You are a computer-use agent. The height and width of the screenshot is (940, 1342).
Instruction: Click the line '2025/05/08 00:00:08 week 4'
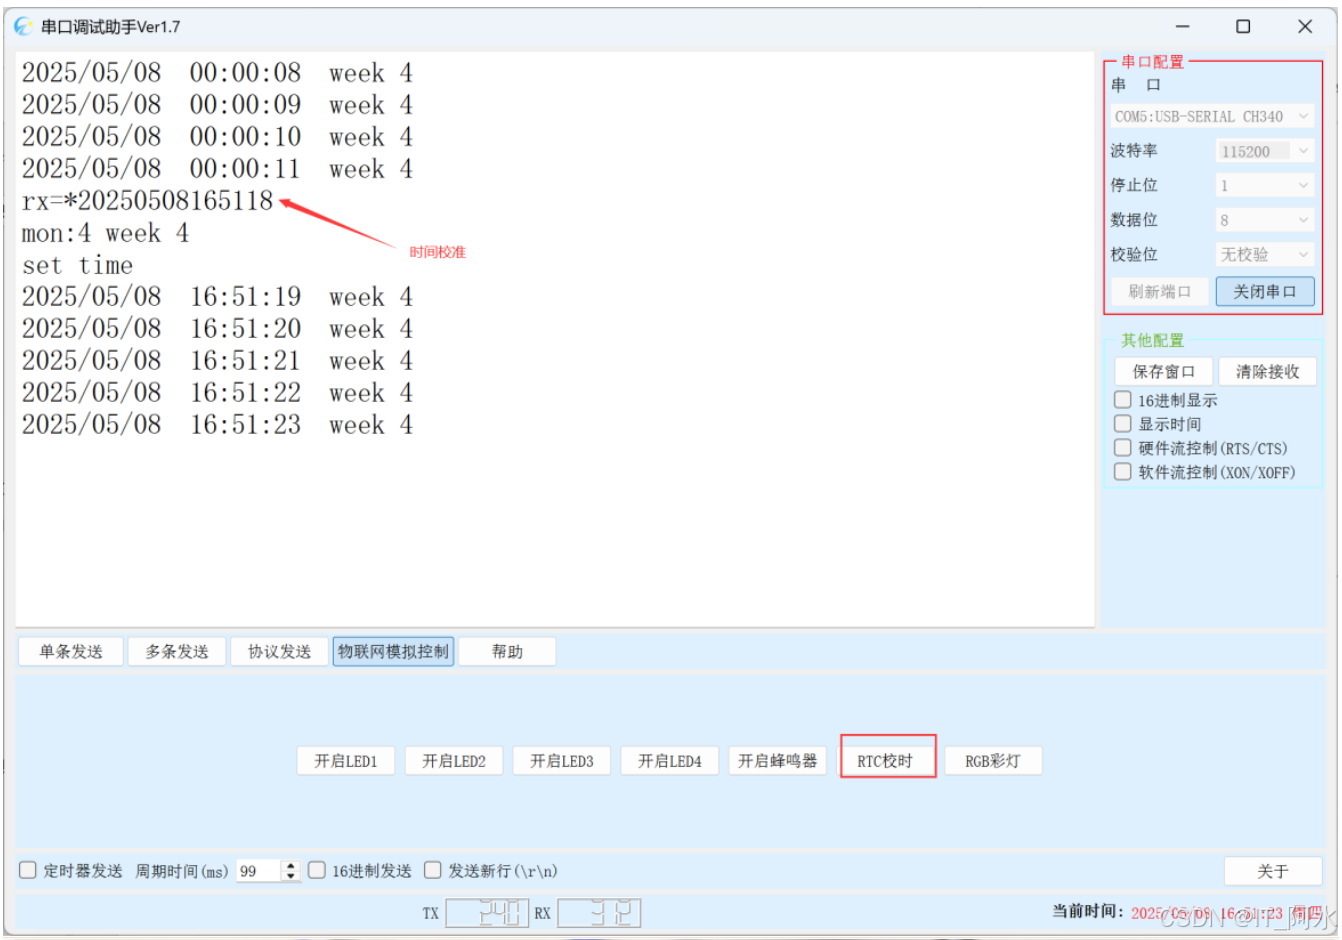pos(217,73)
